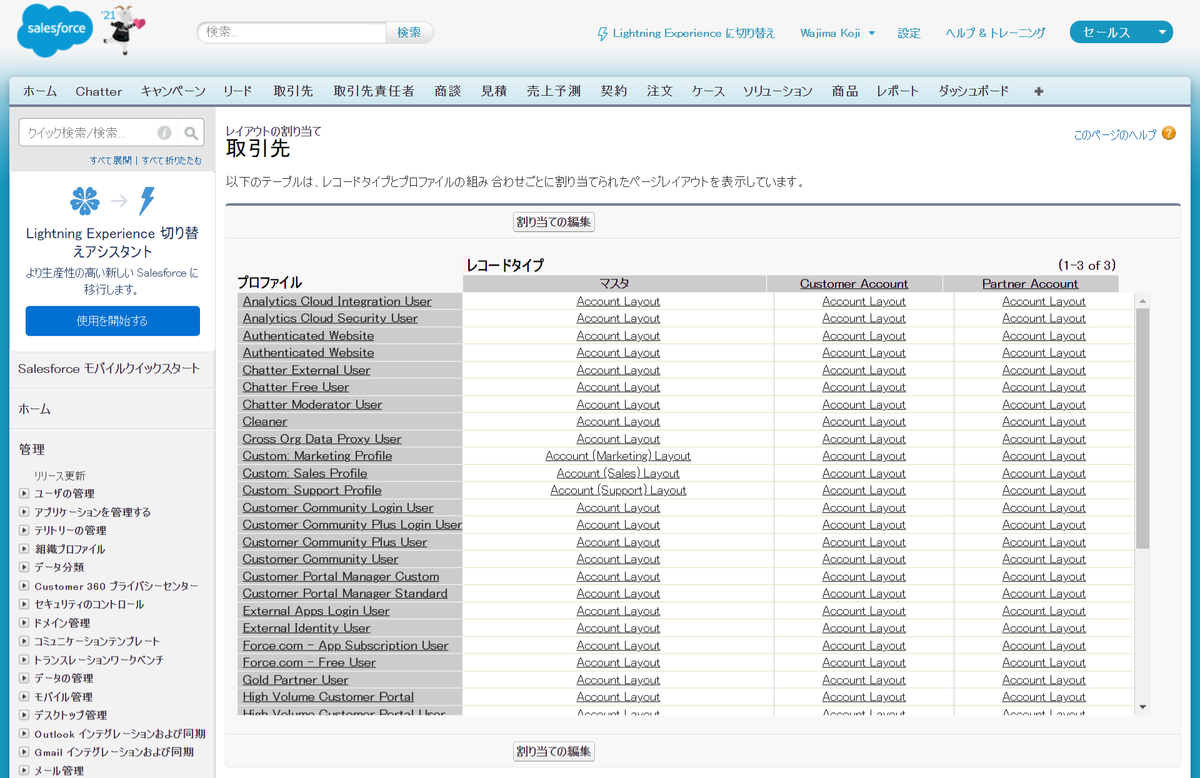1200x778 pixels.
Task: Open the Chatter tab
Action: (99, 91)
